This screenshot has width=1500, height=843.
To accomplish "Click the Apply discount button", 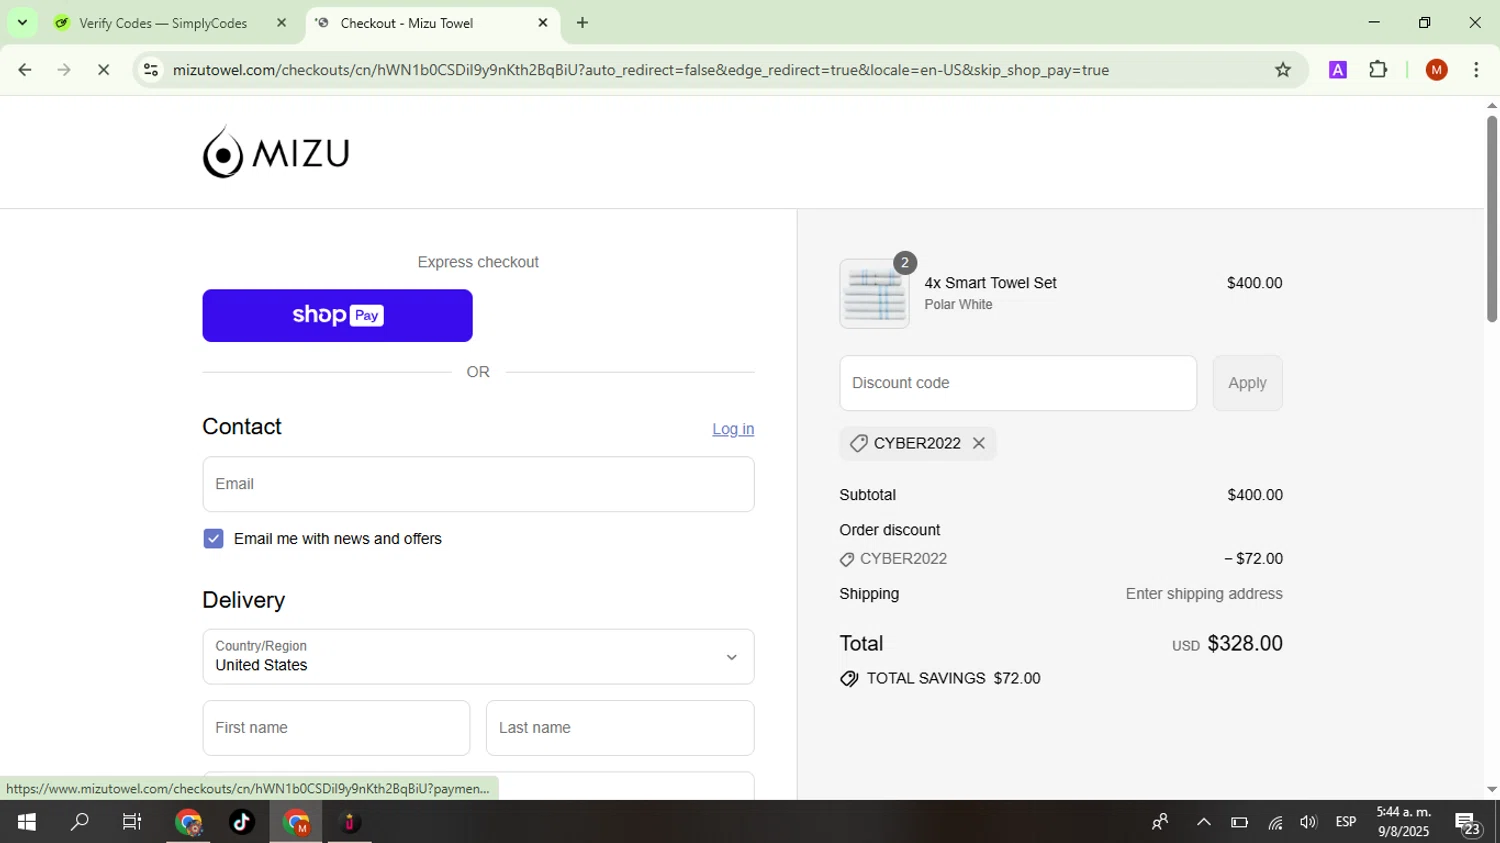I will coord(1247,383).
